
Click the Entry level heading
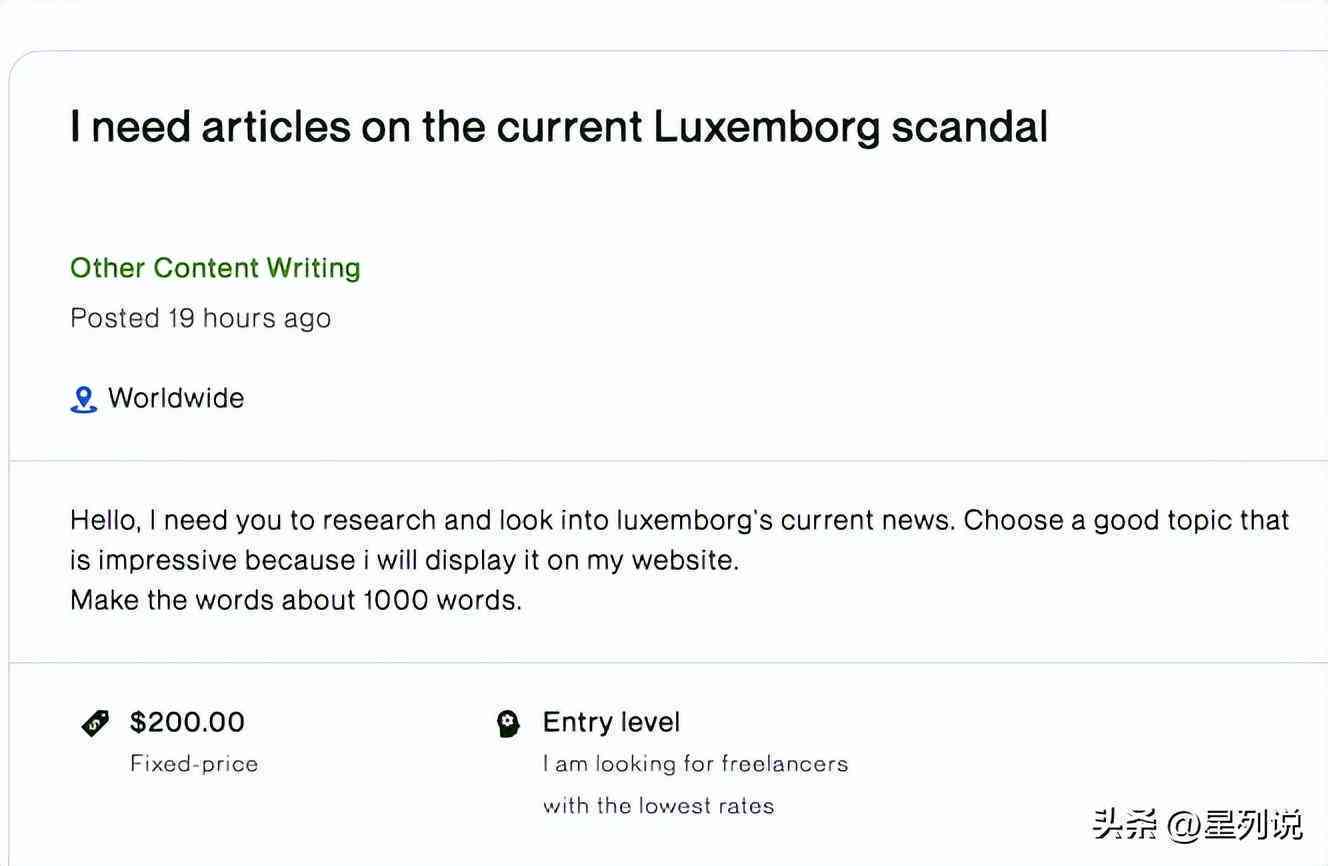611,722
